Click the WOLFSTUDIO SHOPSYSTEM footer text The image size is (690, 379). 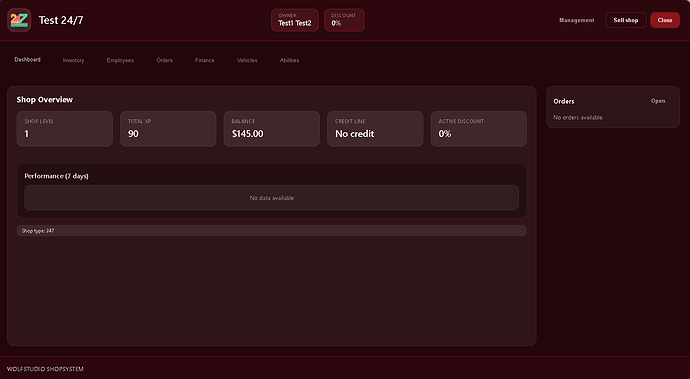pos(45,369)
